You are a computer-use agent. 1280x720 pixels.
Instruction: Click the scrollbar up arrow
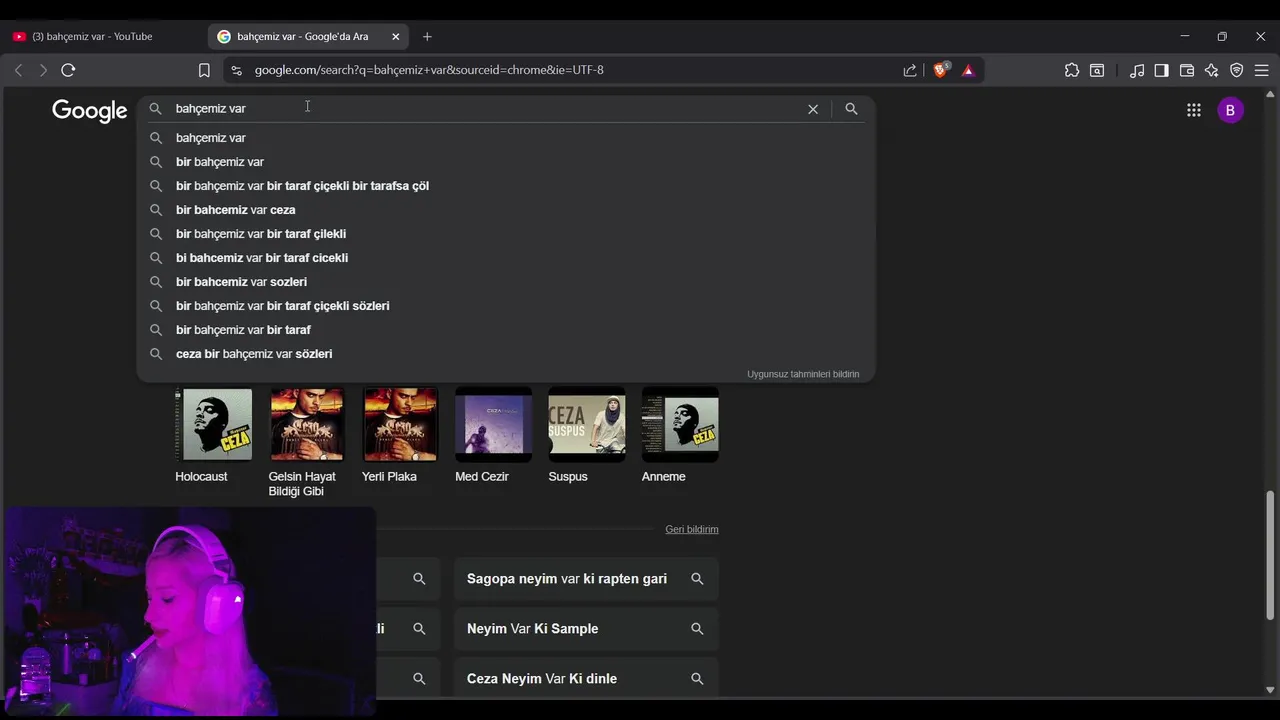[1271, 95]
